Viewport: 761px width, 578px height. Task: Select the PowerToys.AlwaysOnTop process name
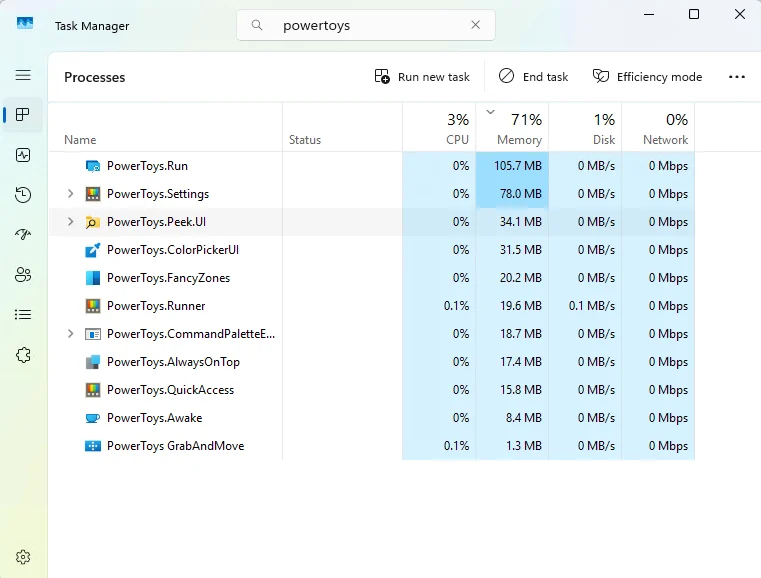tap(173, 362)
